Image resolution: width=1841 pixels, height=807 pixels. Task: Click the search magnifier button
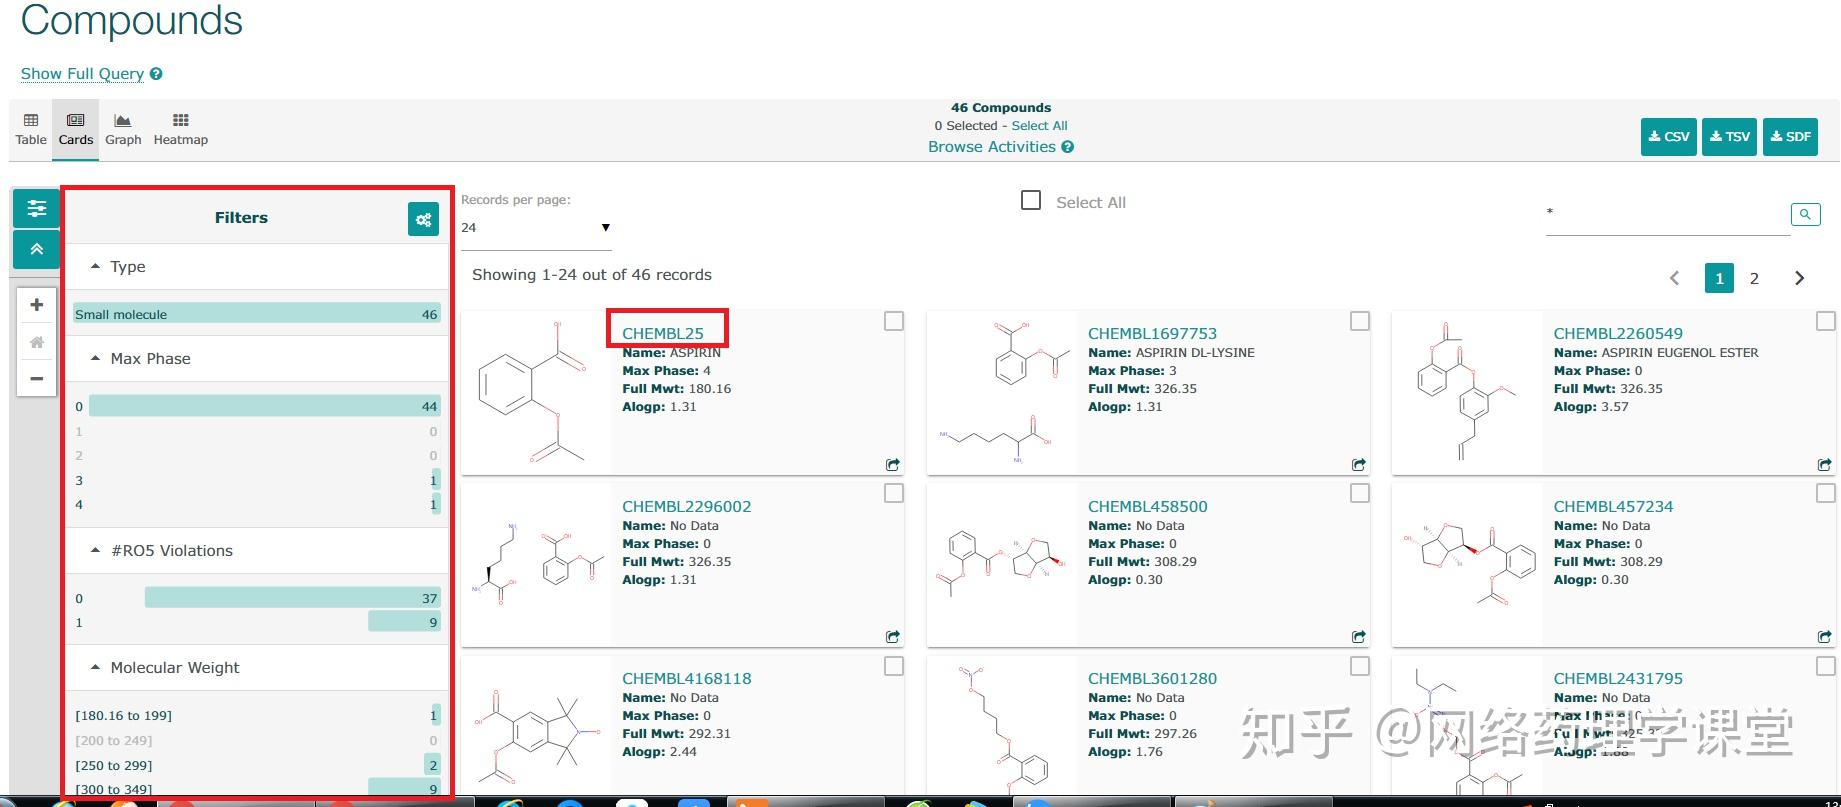(x=1804, y=214)
